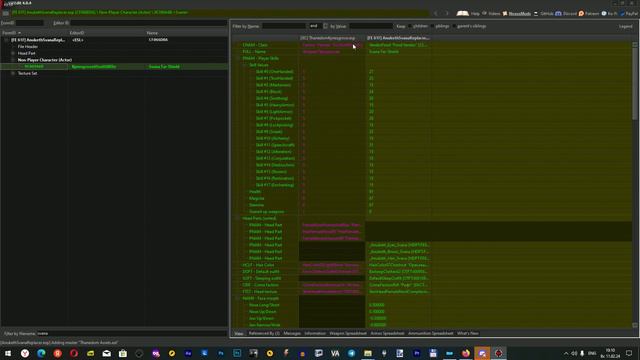The width and height of the screenshot is (640, 360).
Task: Expand the Texture Set group
Action: [x=13, y=73]
